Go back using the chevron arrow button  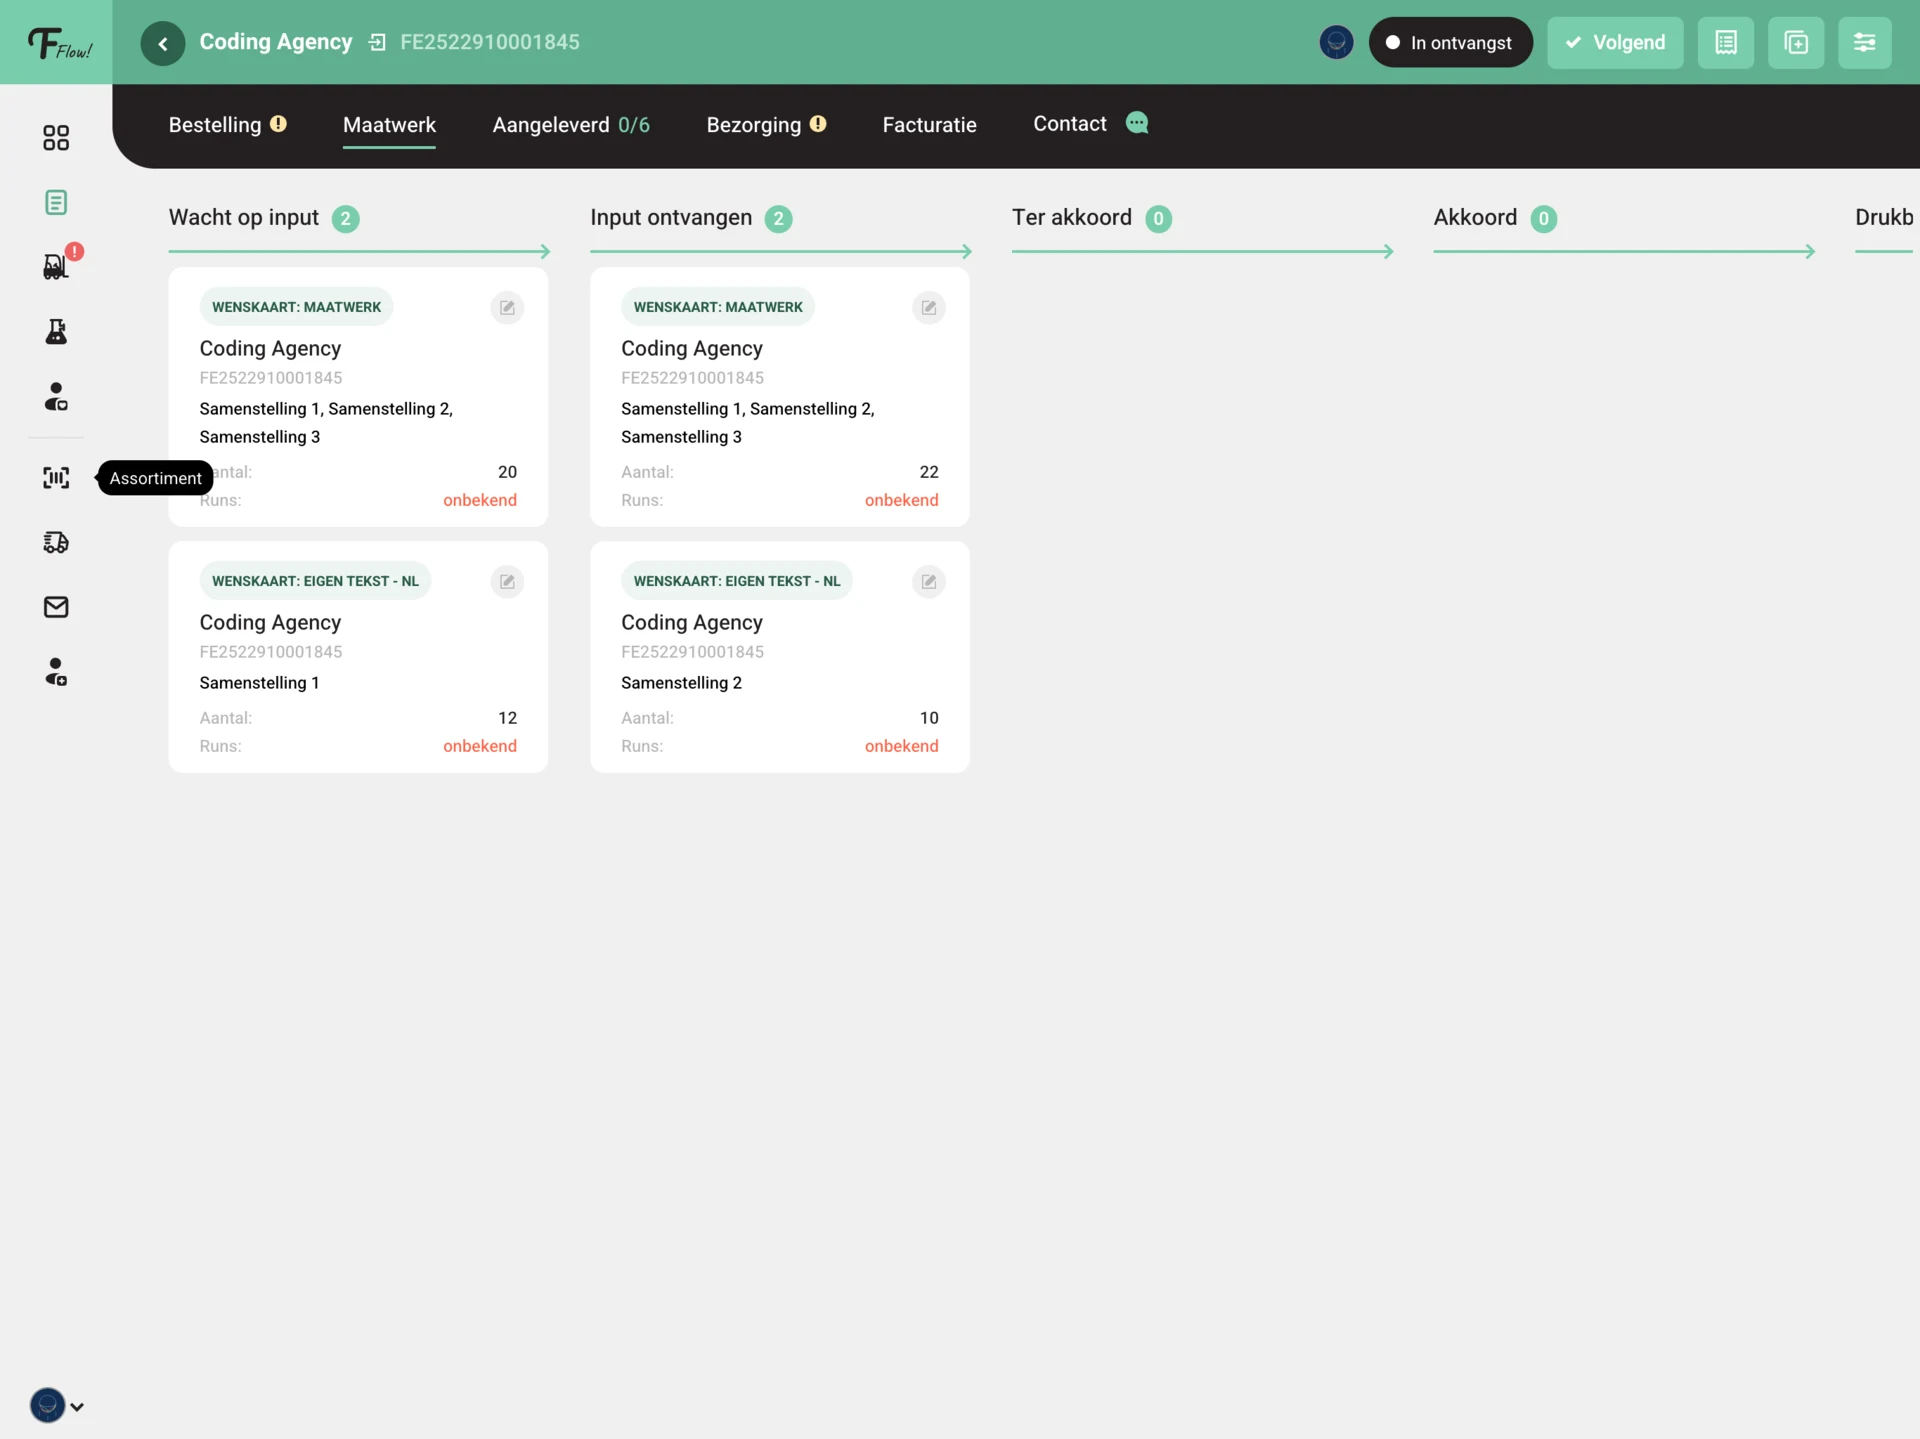pyautogui.click(x=162, y=43)
